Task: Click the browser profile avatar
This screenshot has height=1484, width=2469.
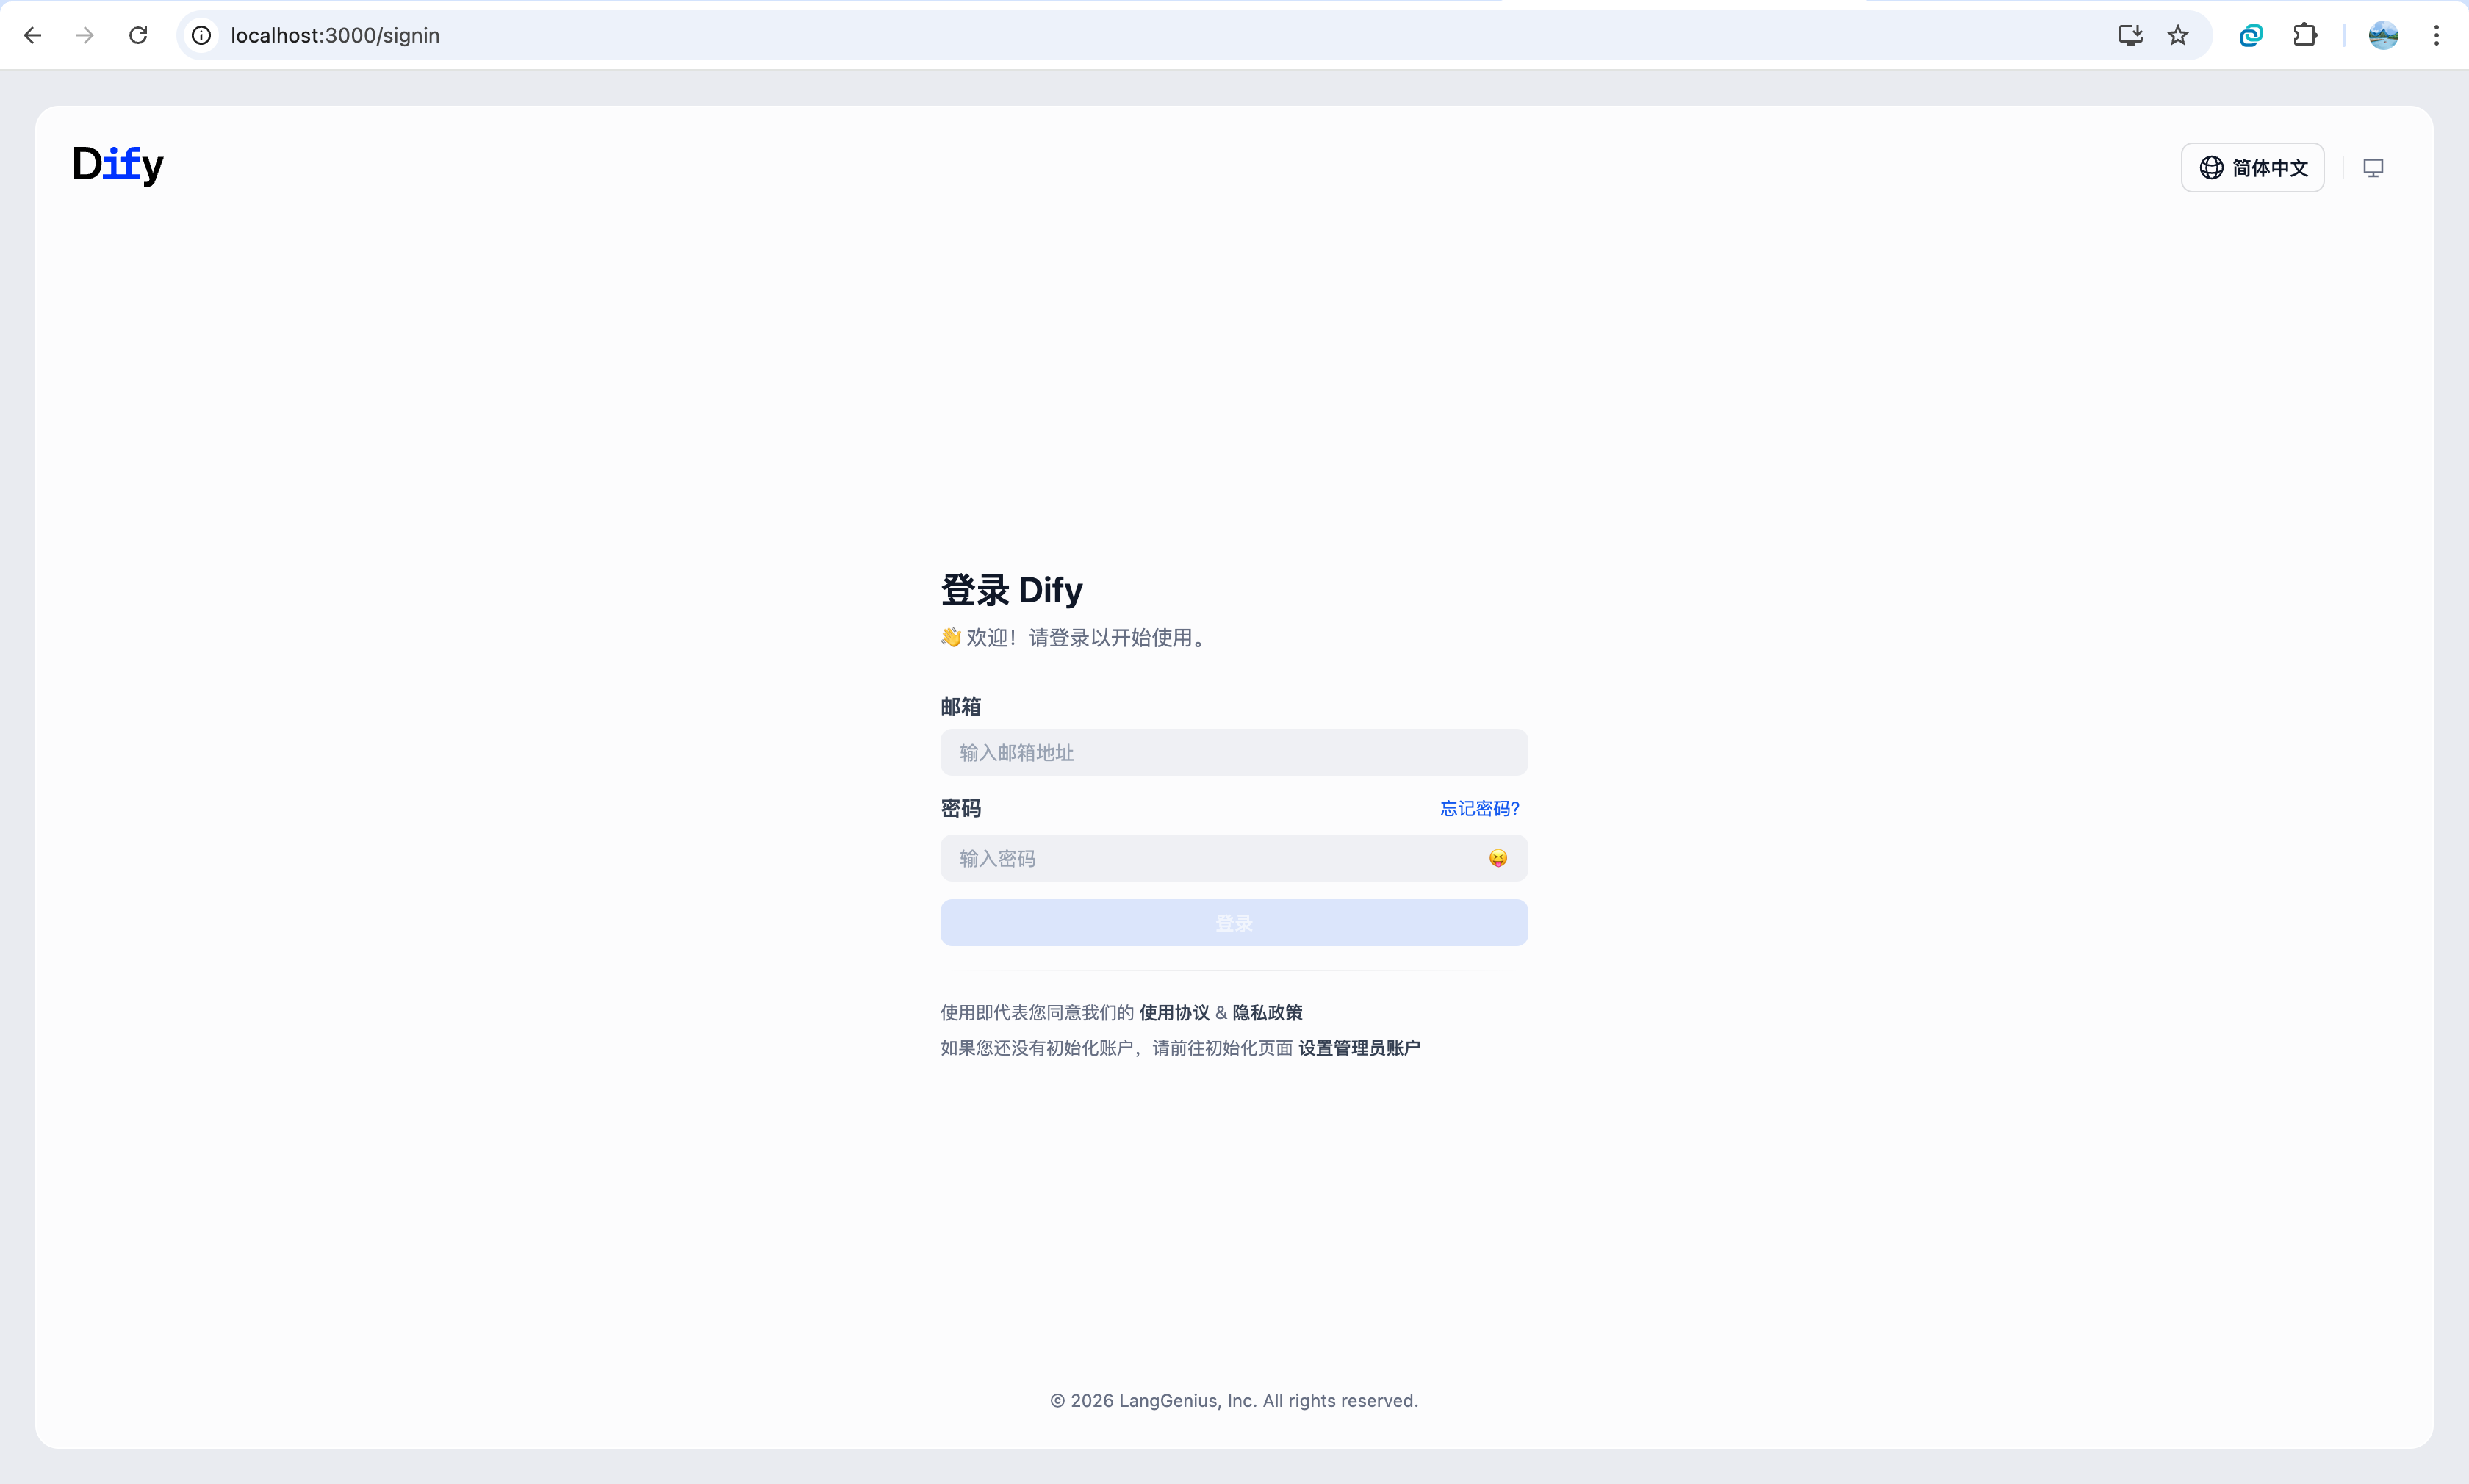Action: (x=2383, y=36)
